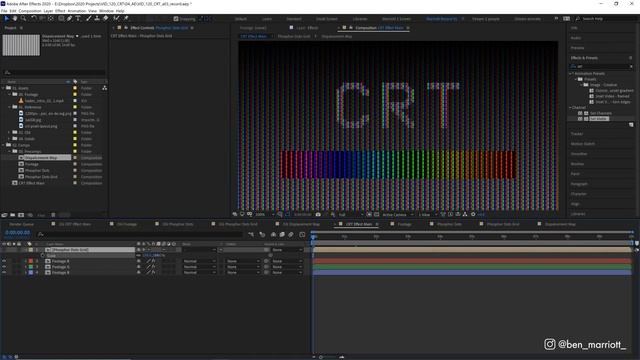The image size is (640, 360).
Task: Select the Default workspace
Action: tap(240, 19)
